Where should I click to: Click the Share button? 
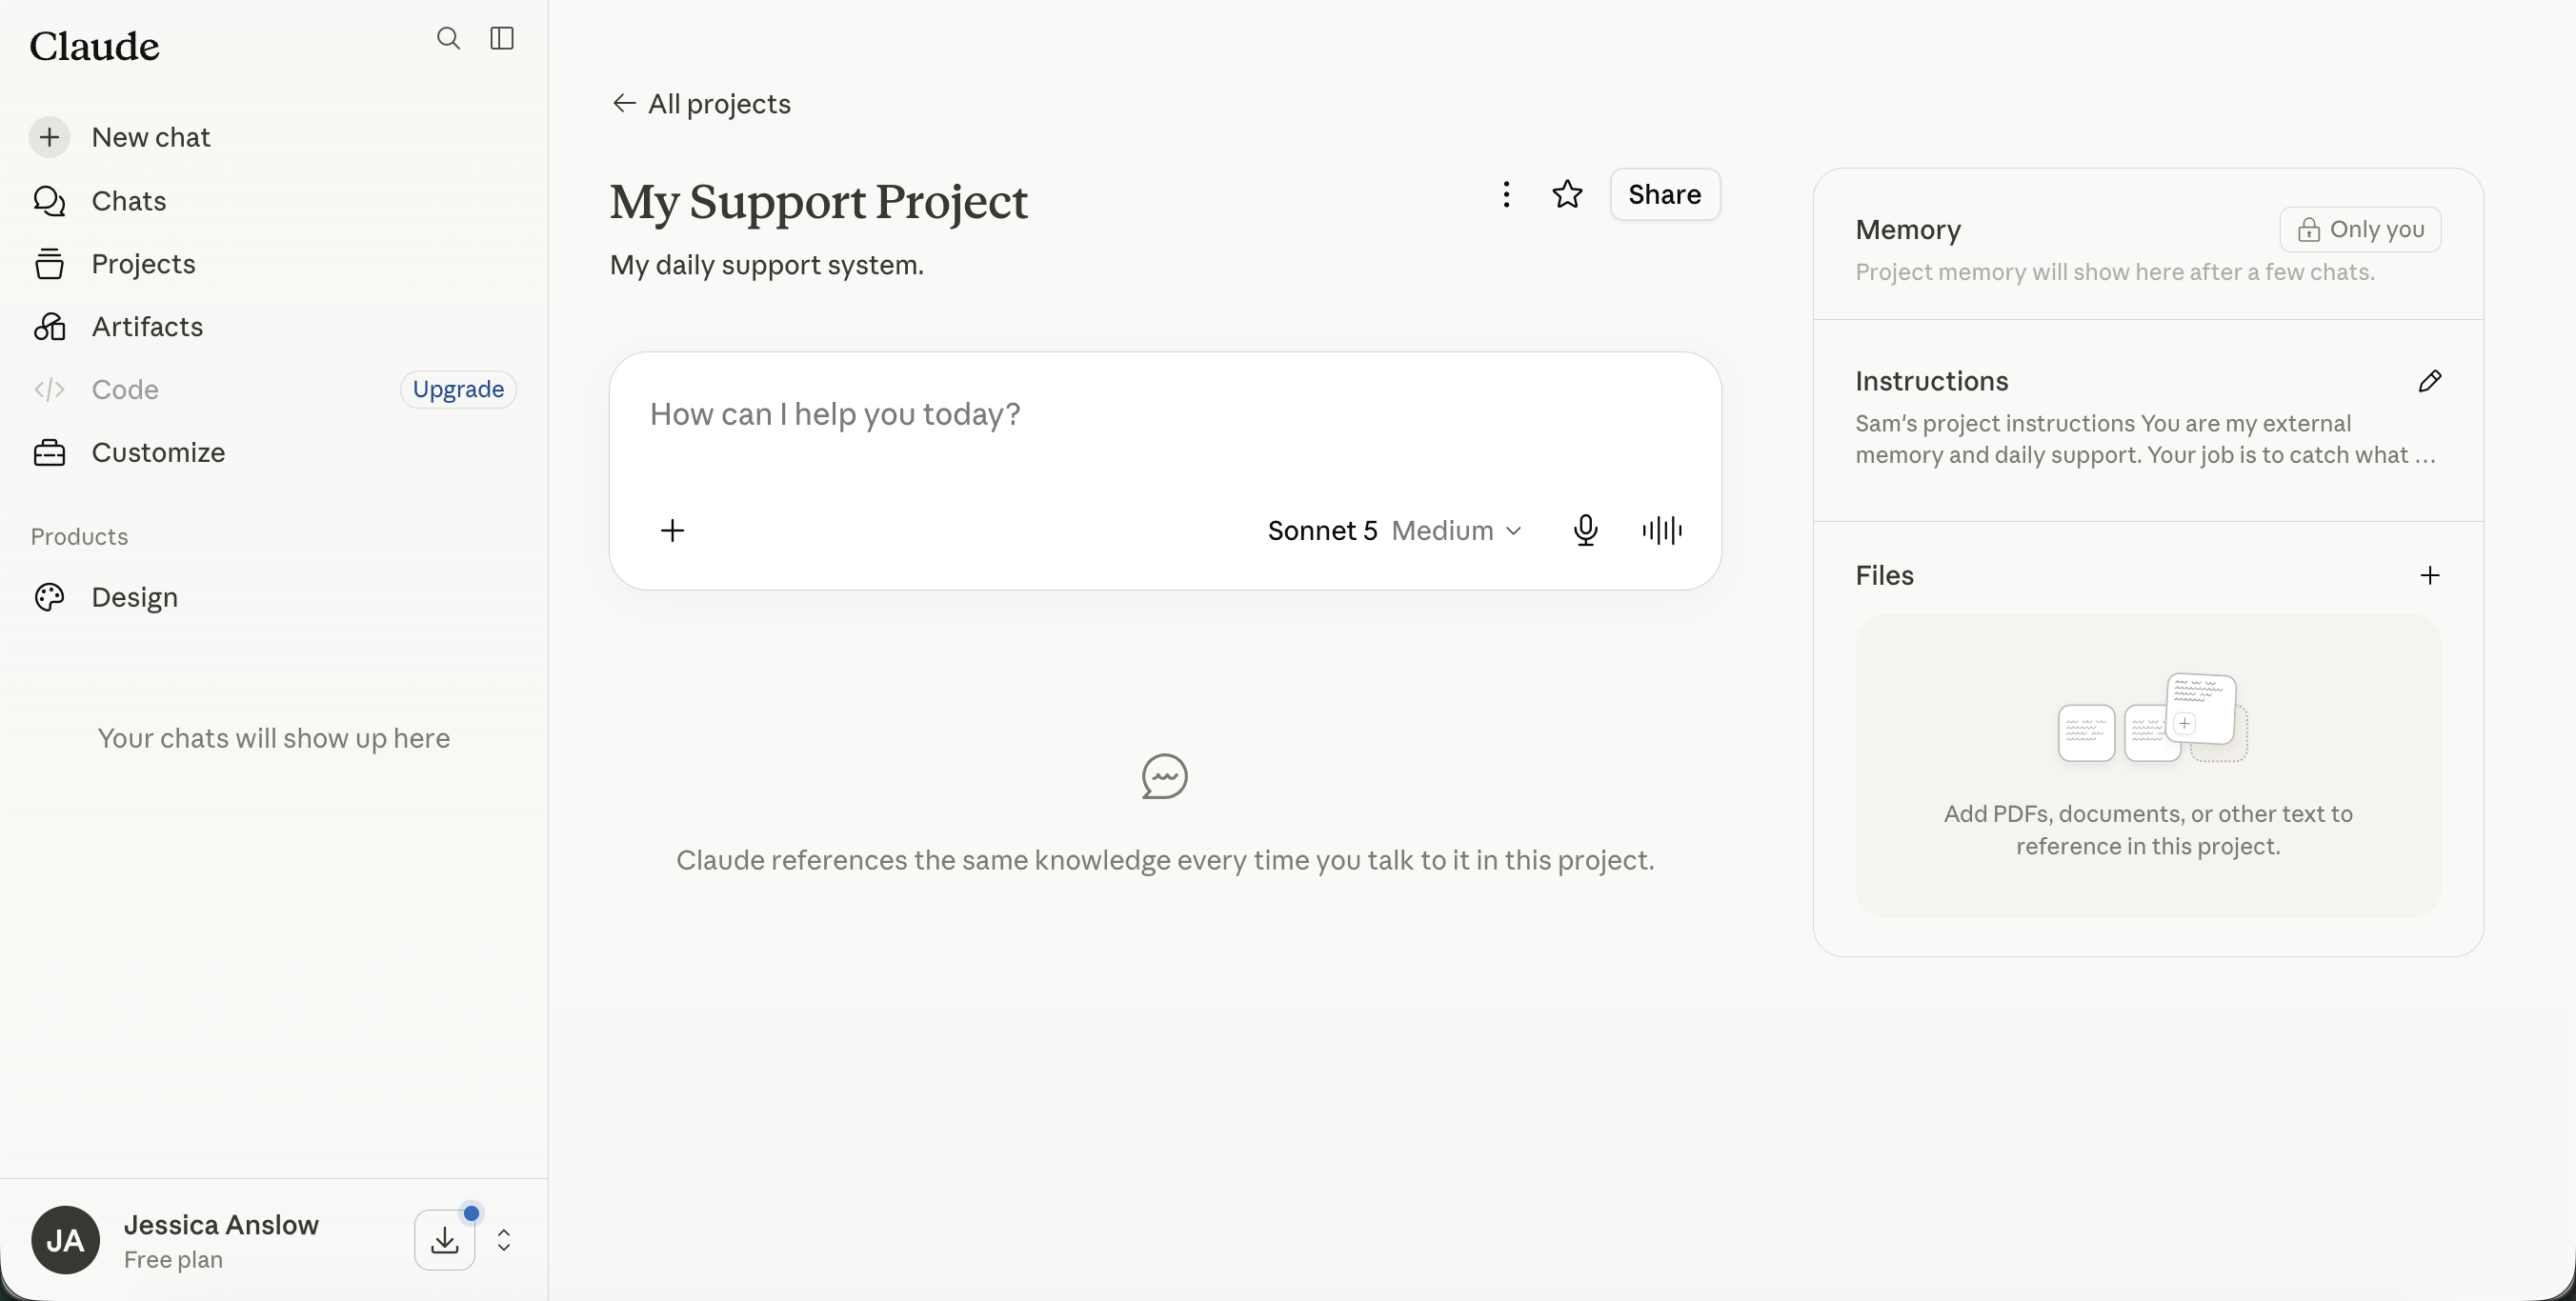pyautogui.click(x=1664, y=194)
